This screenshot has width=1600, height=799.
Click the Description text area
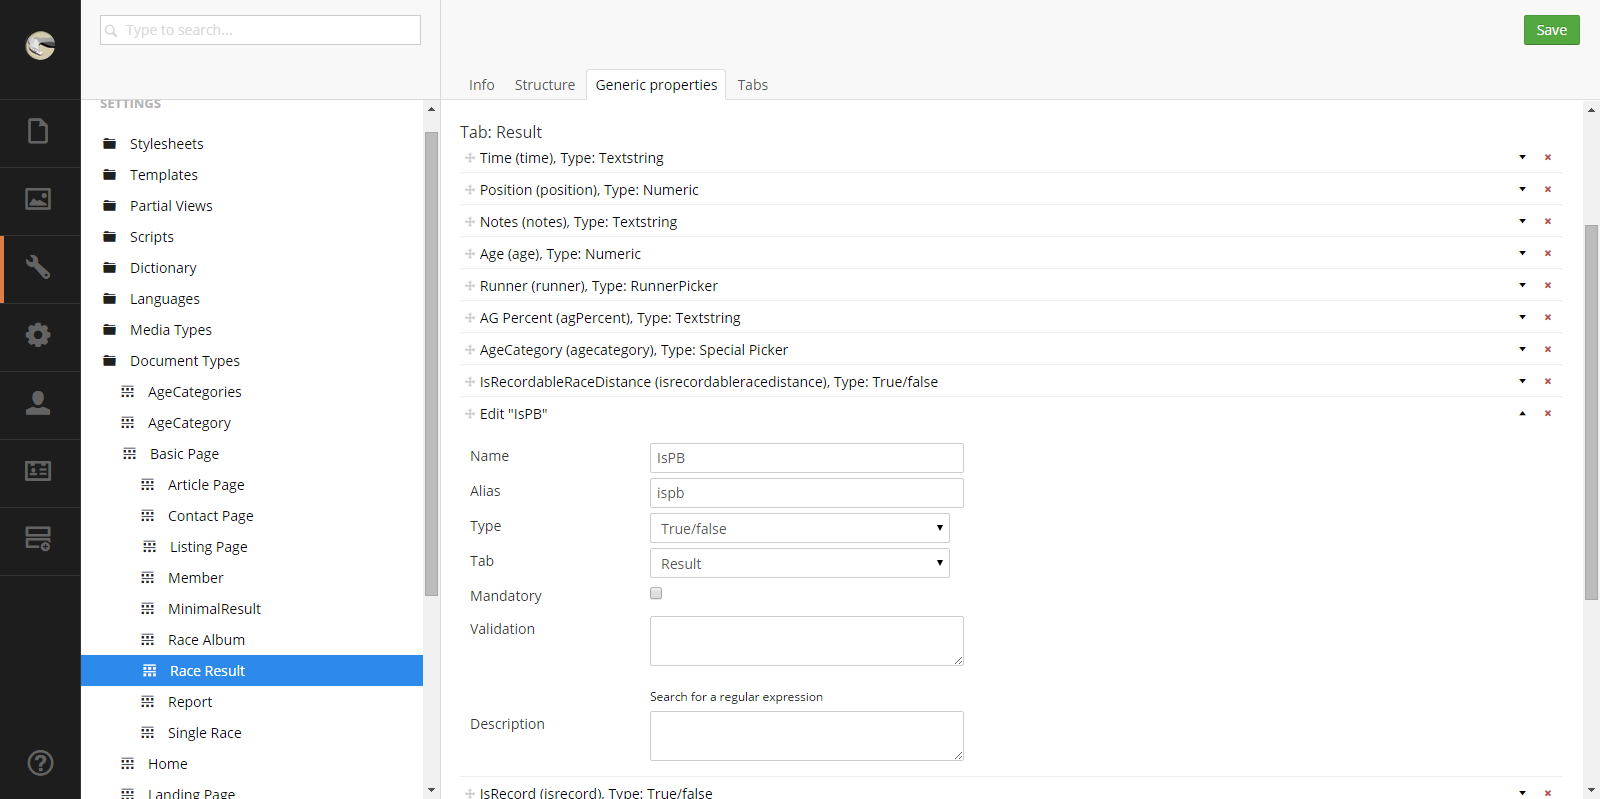[x=807, y=736]
